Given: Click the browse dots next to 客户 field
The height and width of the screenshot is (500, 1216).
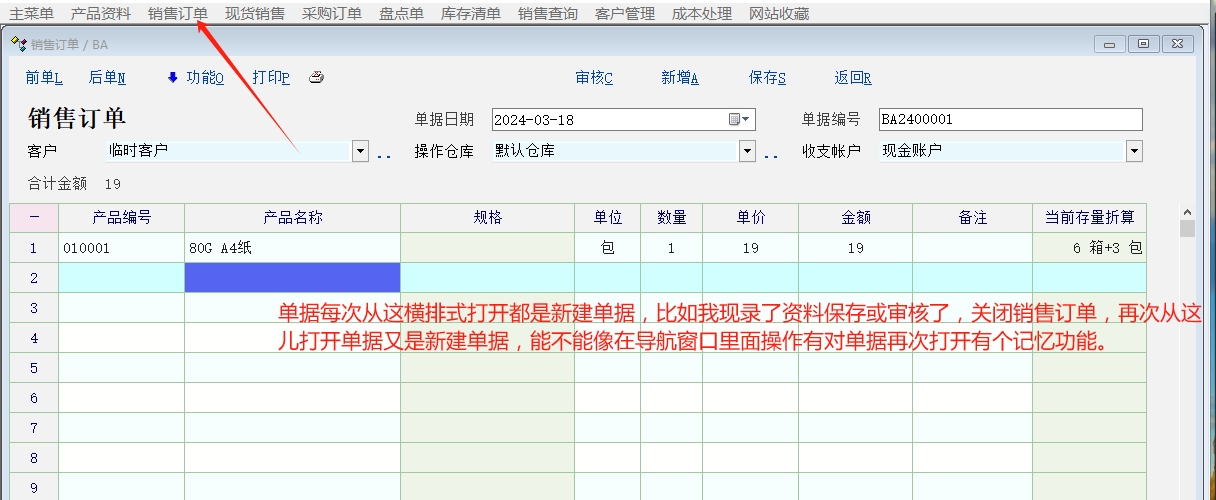Looking at the screenshot, I should [x=385, y=153].
